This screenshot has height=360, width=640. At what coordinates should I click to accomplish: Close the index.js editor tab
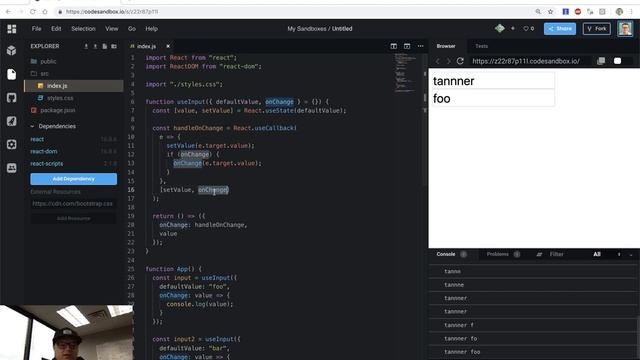click(168, 46)
